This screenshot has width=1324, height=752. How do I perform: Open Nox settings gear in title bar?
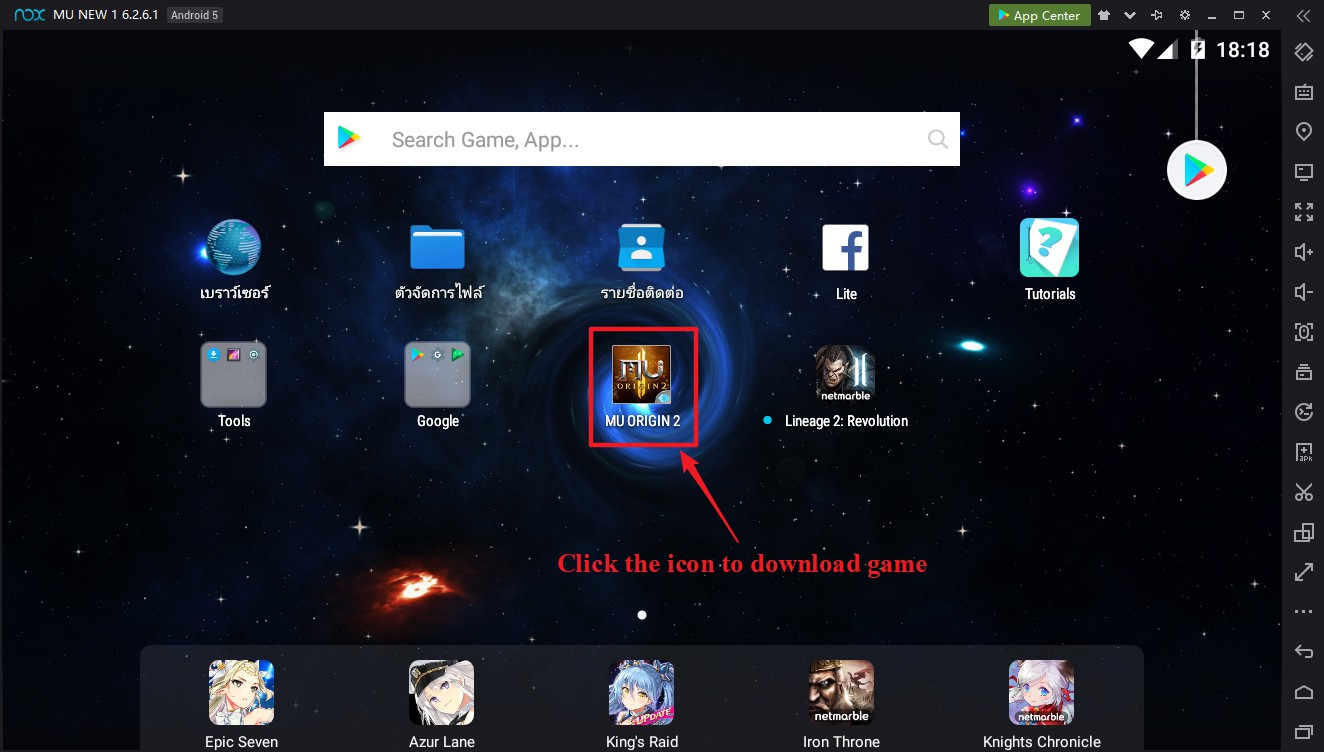click(1185, 15)
